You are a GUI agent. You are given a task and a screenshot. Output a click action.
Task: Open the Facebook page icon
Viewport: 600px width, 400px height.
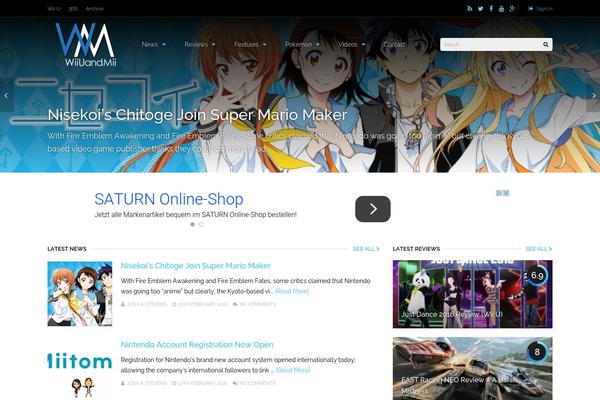click(x=491, y=8)
